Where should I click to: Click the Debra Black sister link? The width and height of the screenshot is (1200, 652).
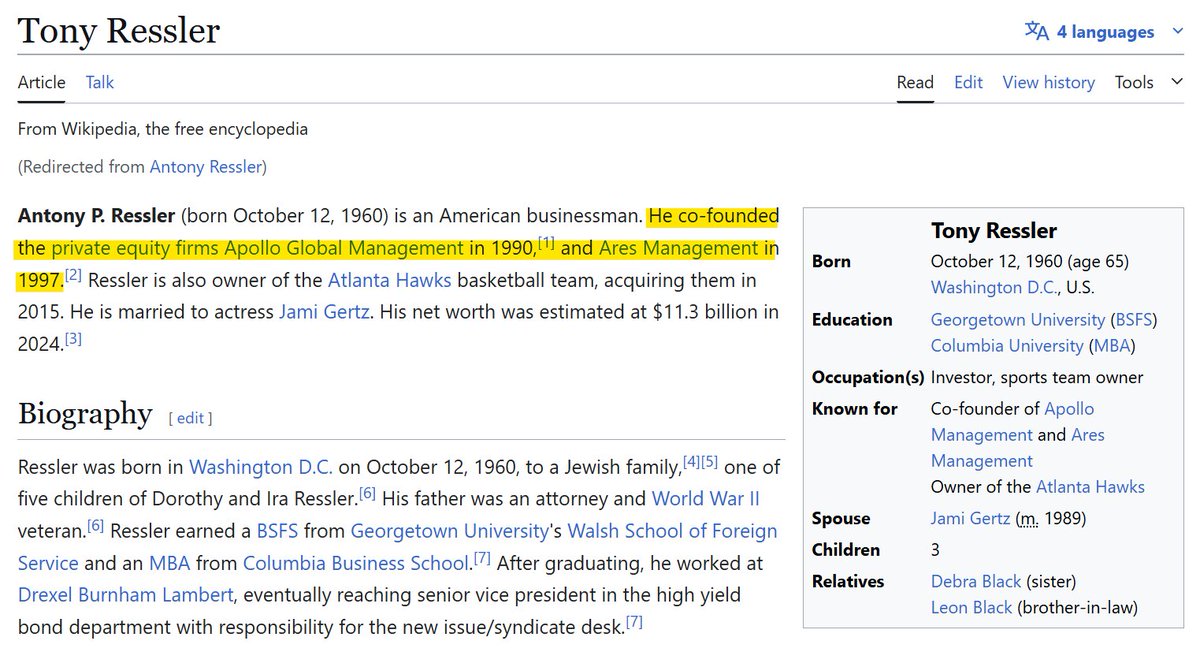[976, 581]
